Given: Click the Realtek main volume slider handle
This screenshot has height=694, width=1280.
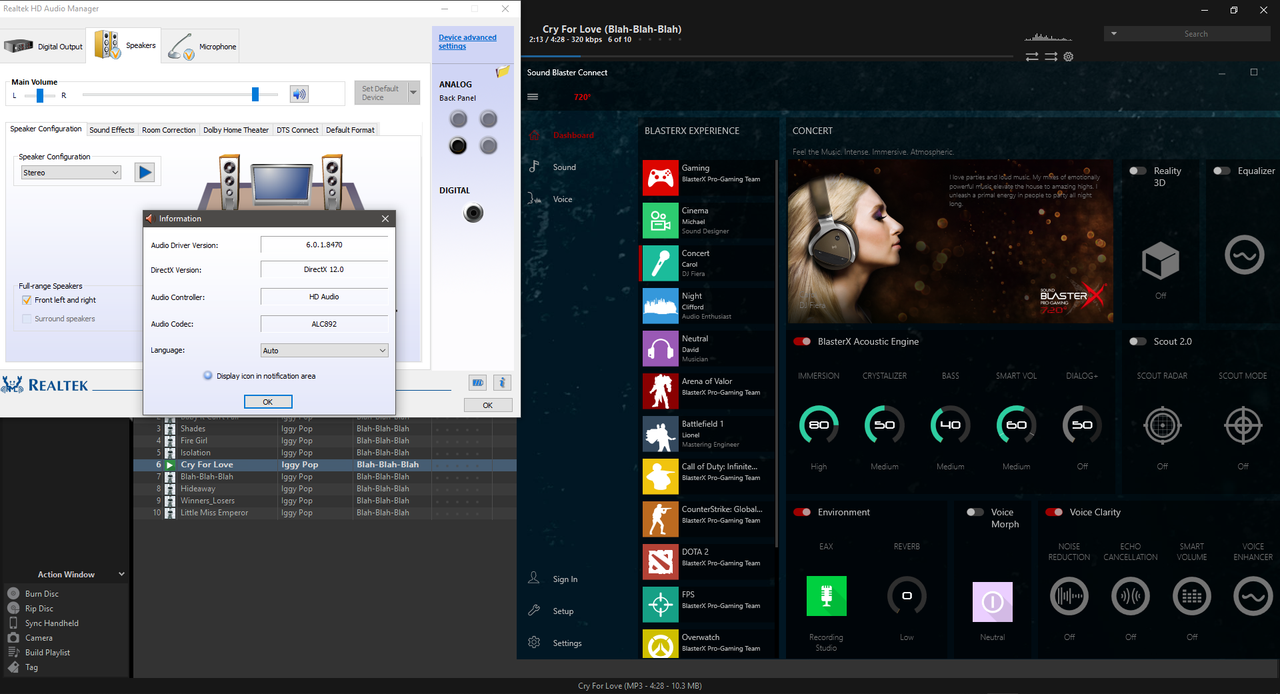Looking at the screenshot, I should click(255, 94).
